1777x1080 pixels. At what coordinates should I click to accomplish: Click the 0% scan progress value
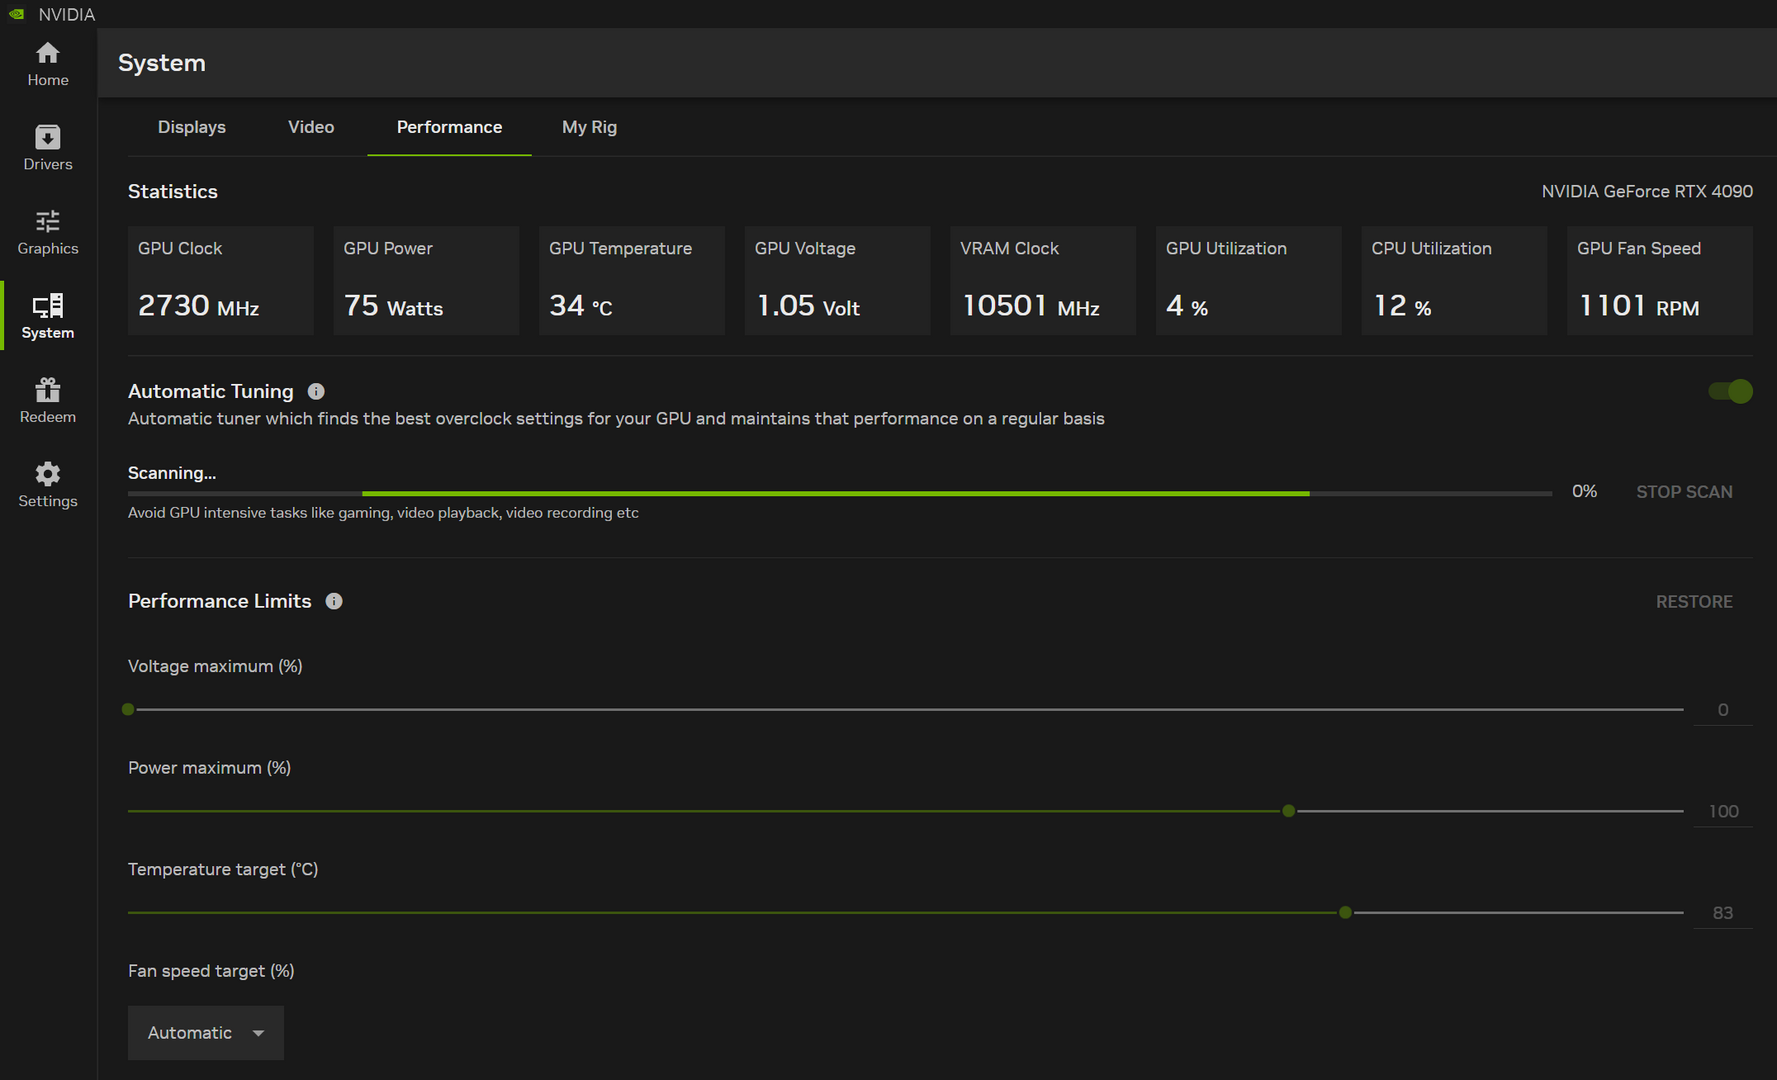pyautogui.click(x=1584, y=491)
